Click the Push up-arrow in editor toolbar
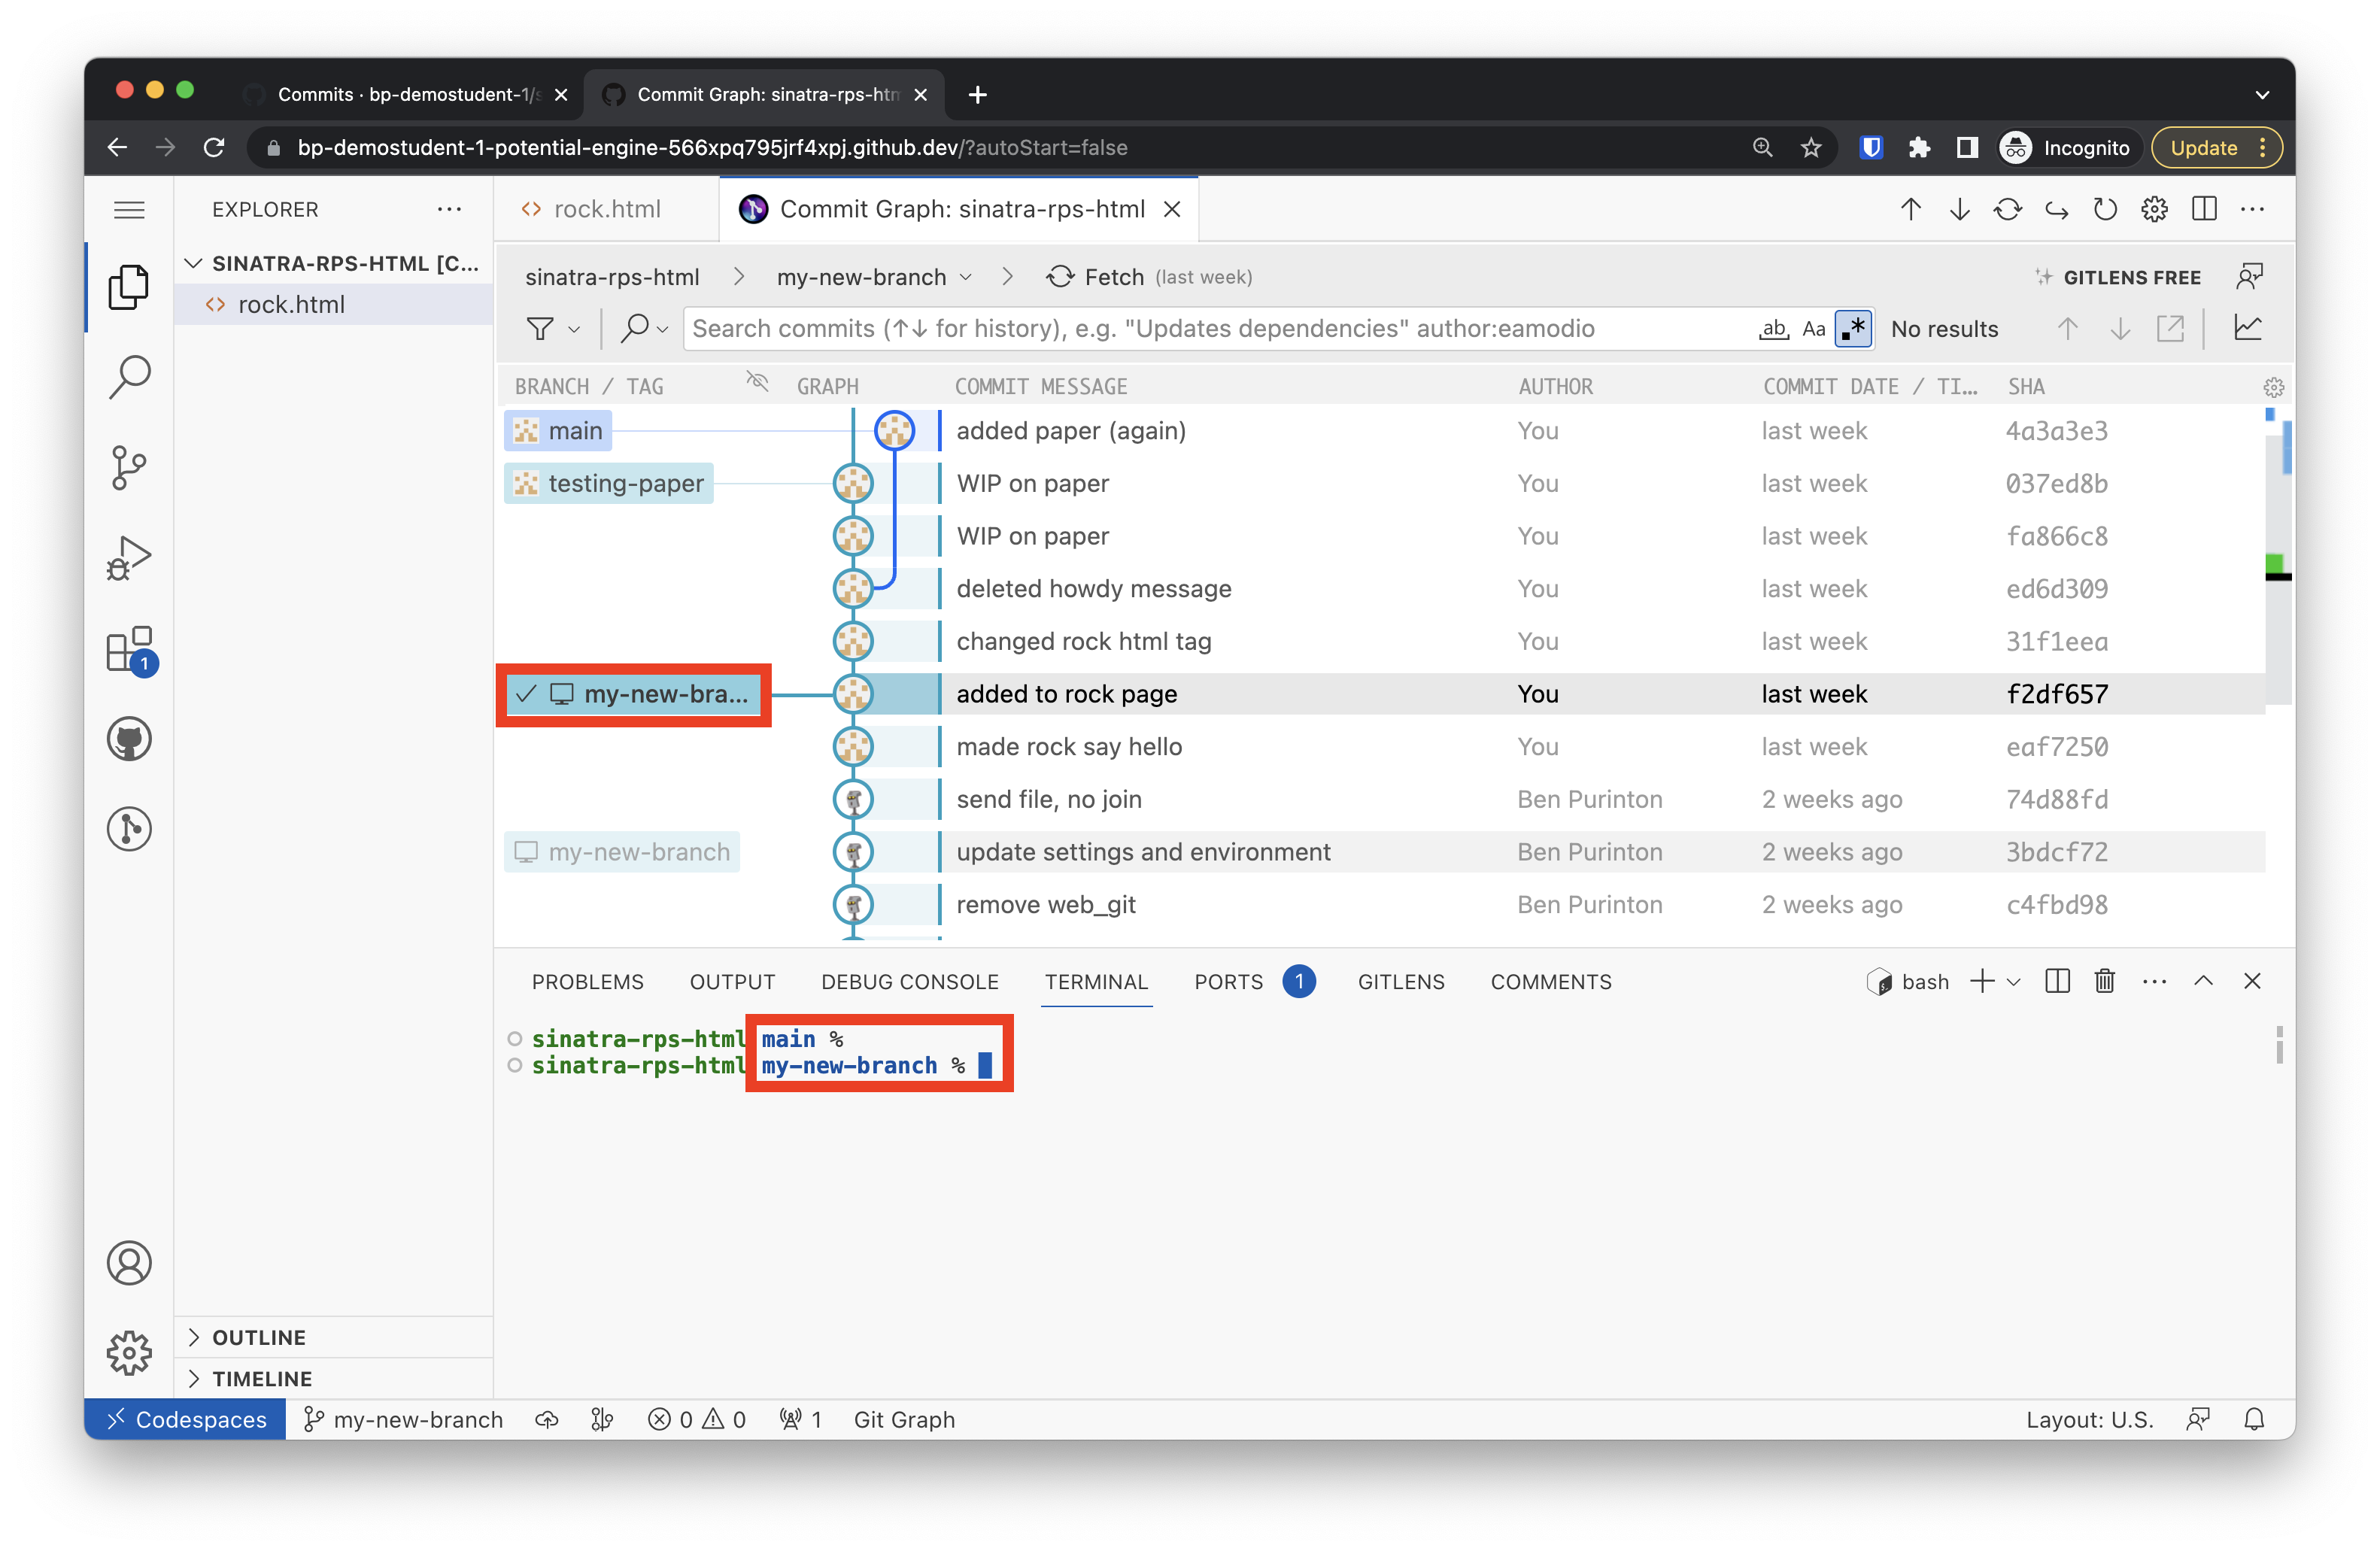The width and height of the screenshot is (2380, 1551). tap(1911, 209)
